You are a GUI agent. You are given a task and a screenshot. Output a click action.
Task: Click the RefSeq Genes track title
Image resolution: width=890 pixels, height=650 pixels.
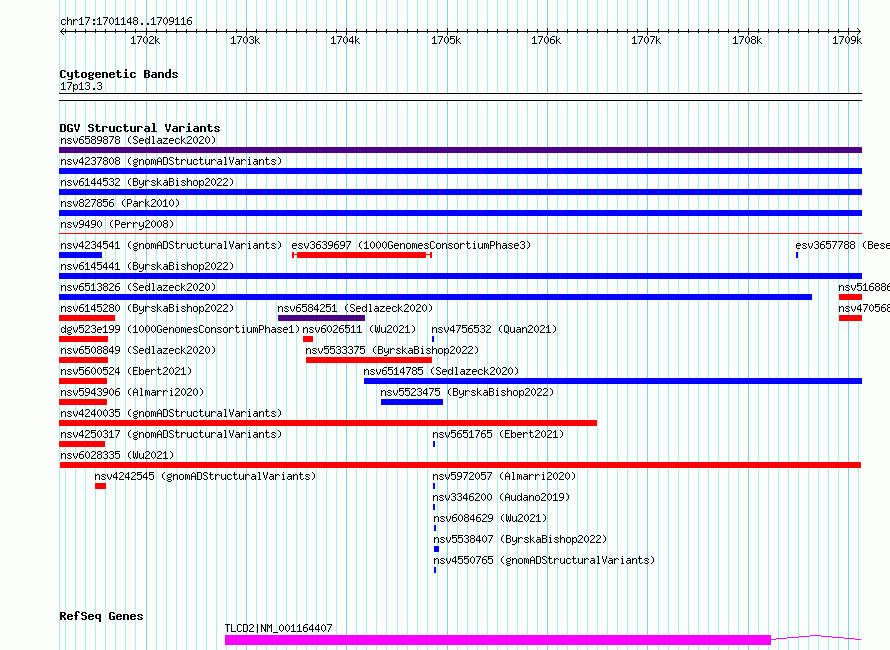pyautogui.click(x=101, y=616)
